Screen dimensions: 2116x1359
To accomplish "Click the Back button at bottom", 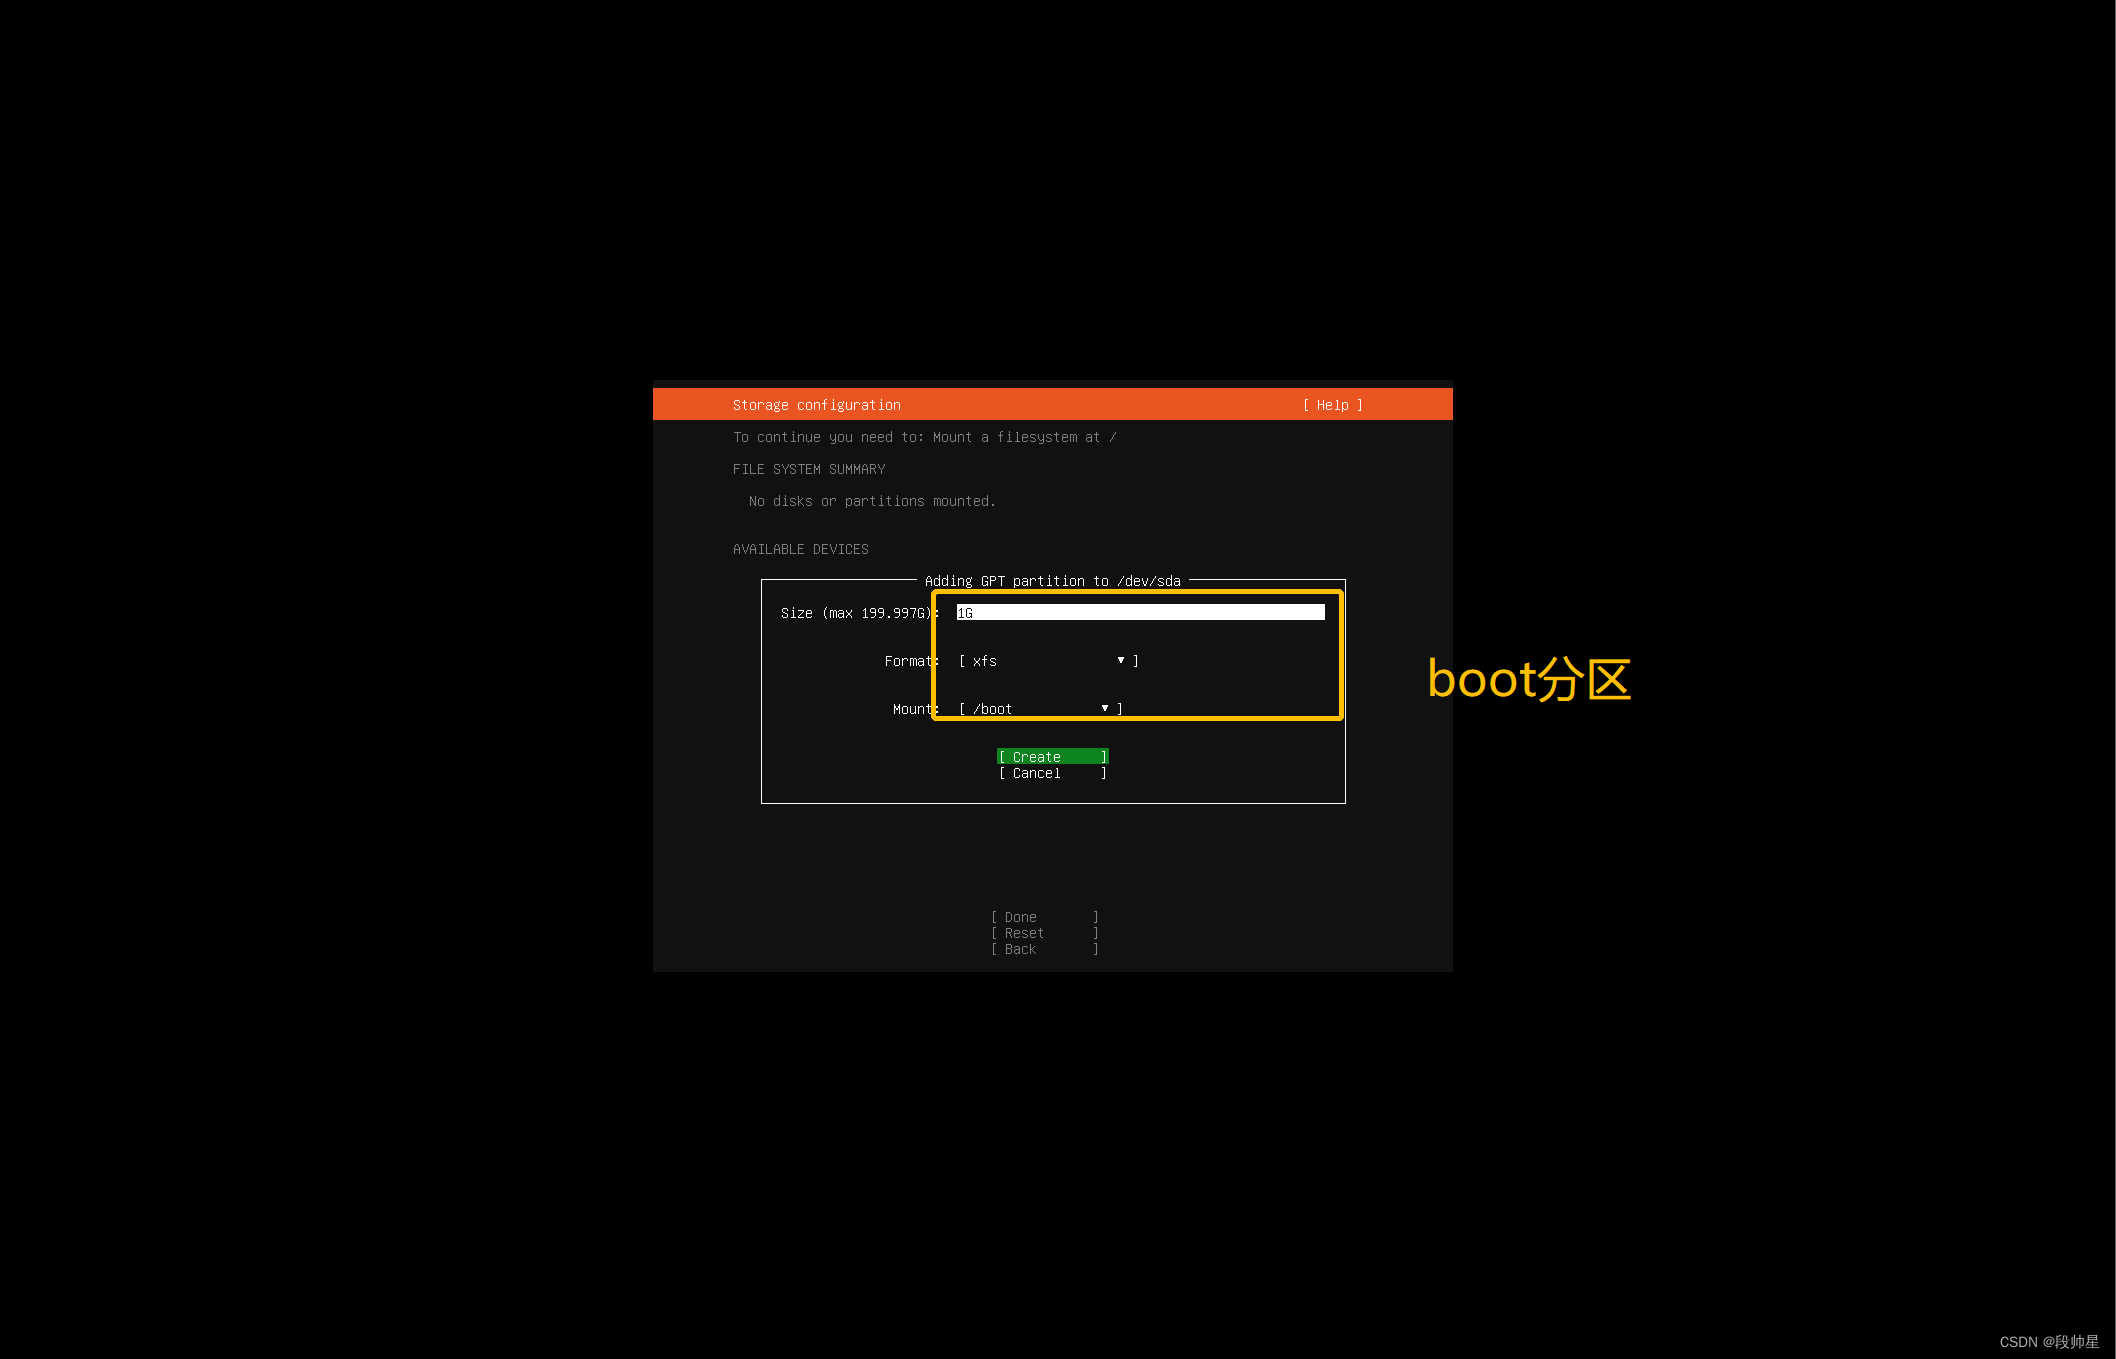I will tap(1044, 949).
